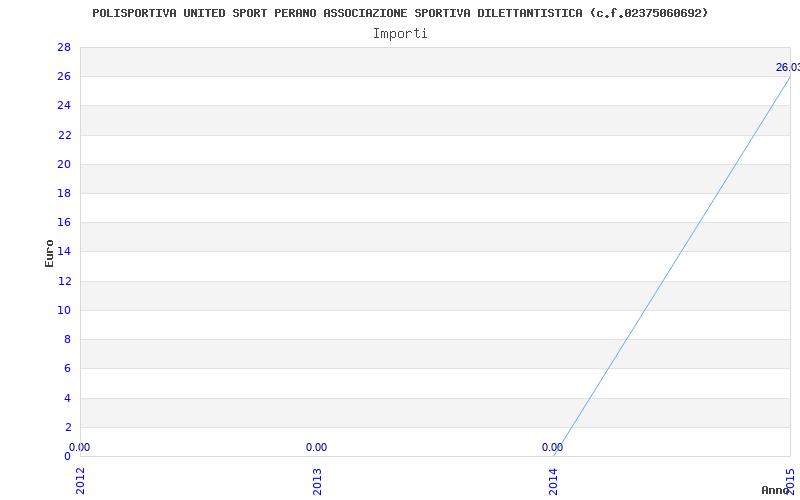Click the 0.00 value label above 2014

[x=553, y=447]
